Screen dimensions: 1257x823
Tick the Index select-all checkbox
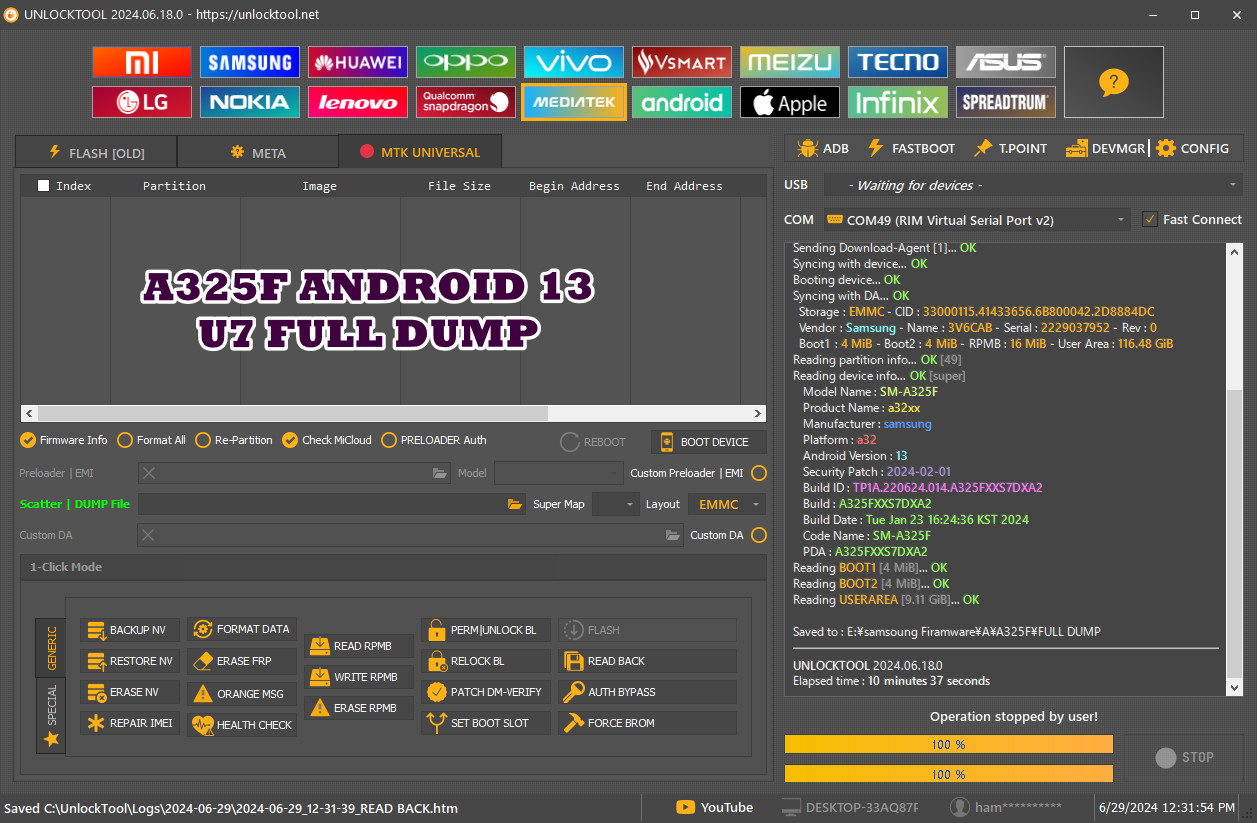43,185
